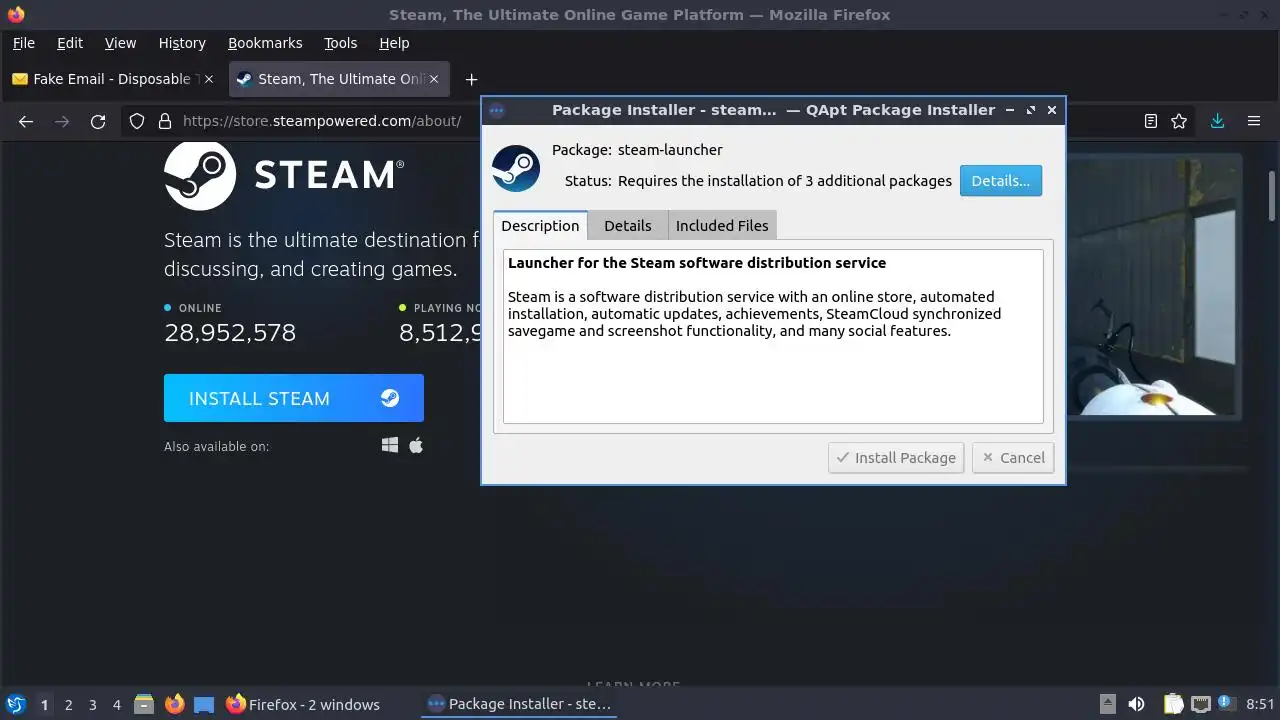Screen dimensions: 1280x720
Task: Switch to virtual desktop 2
Action: 68,704
